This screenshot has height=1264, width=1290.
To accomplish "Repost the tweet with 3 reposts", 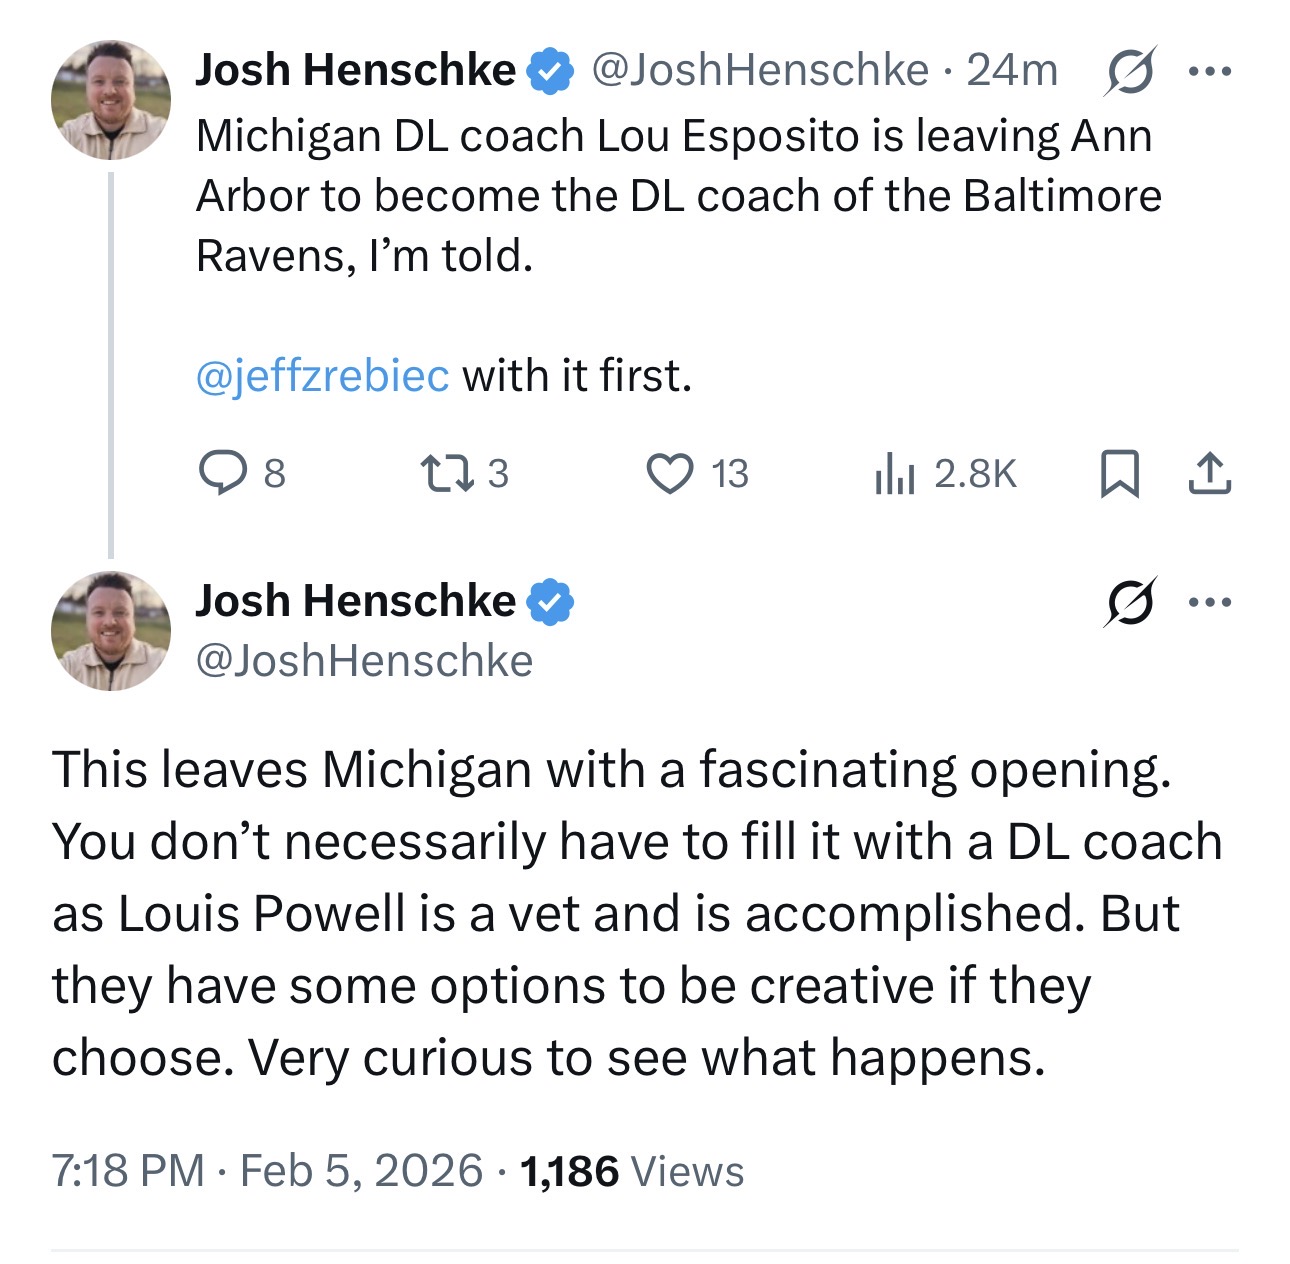I will (x=447, y=473).
